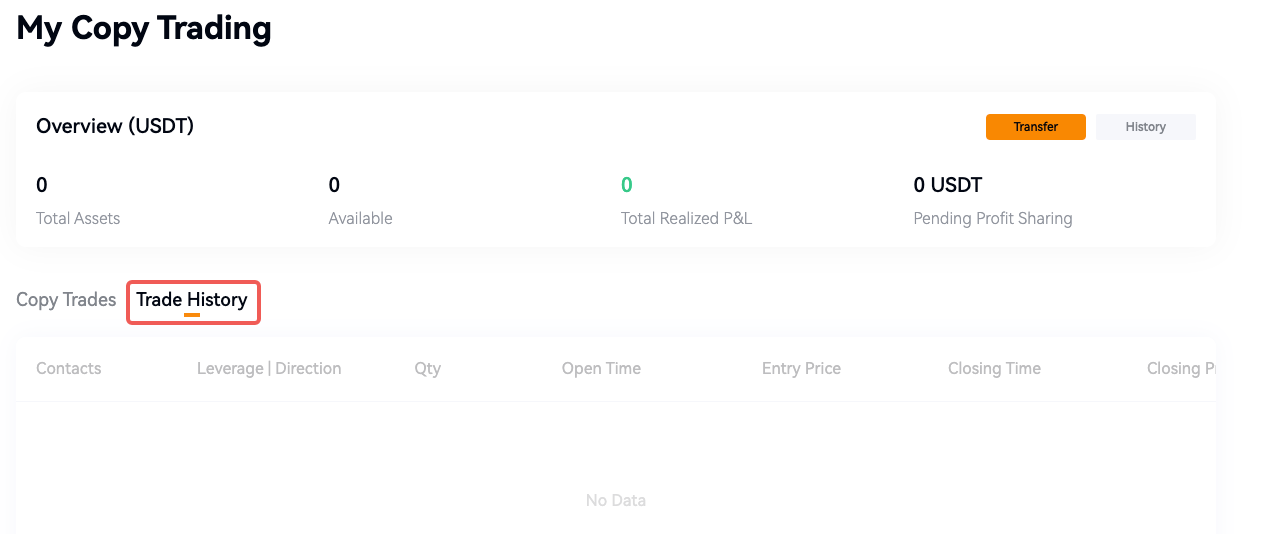Click the Total Realized P&L label
The height and width of the screenshot is (534, 1273).
(686, 218)
